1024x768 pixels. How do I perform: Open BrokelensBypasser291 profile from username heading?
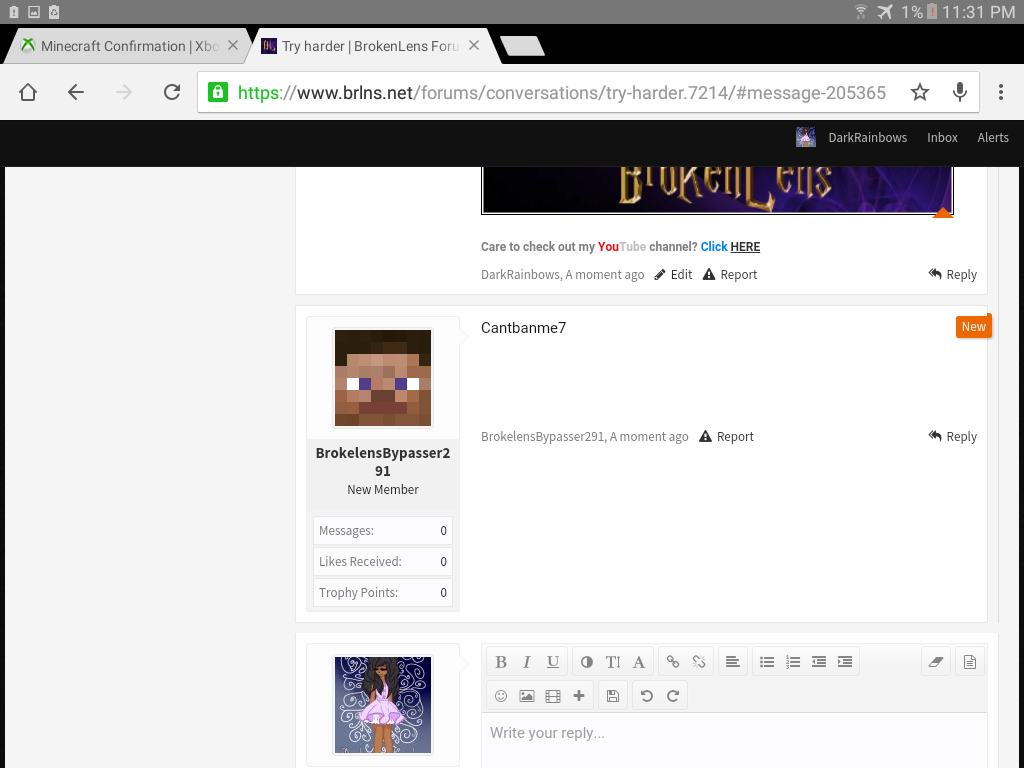(x=383, y=462)
